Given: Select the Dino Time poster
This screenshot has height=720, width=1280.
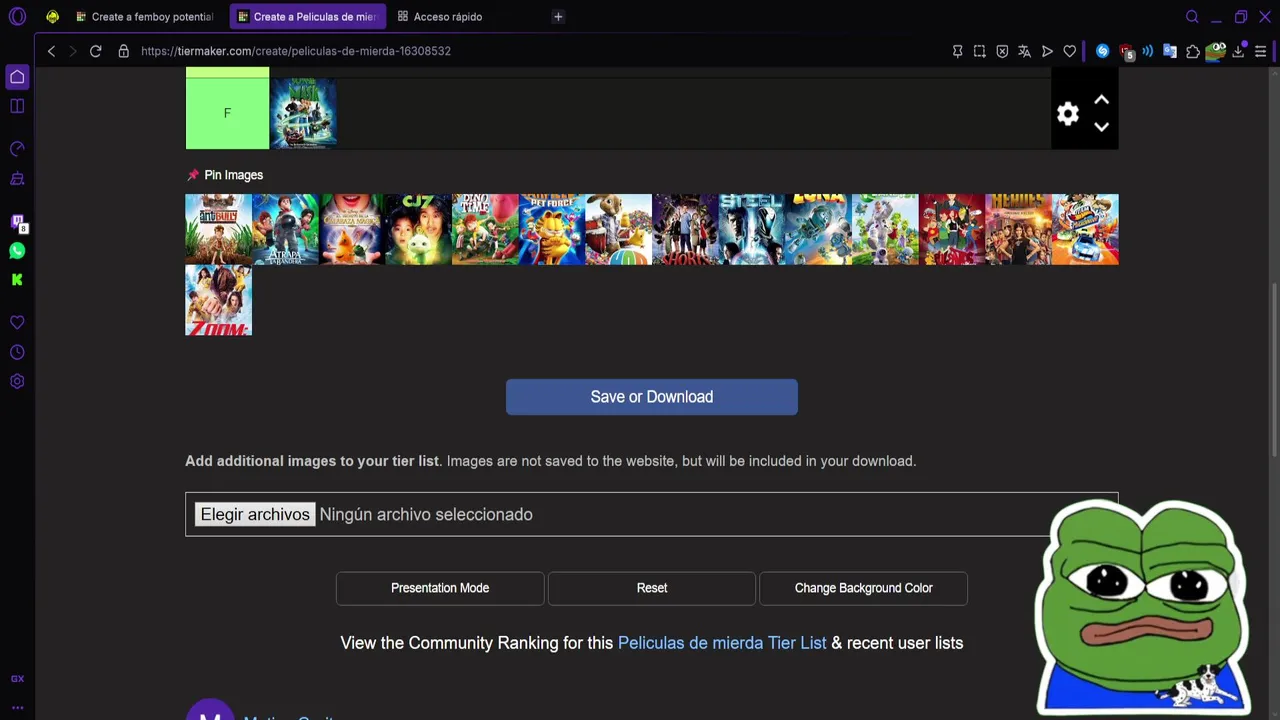Looking at the screenshot, I should [485, 230].
